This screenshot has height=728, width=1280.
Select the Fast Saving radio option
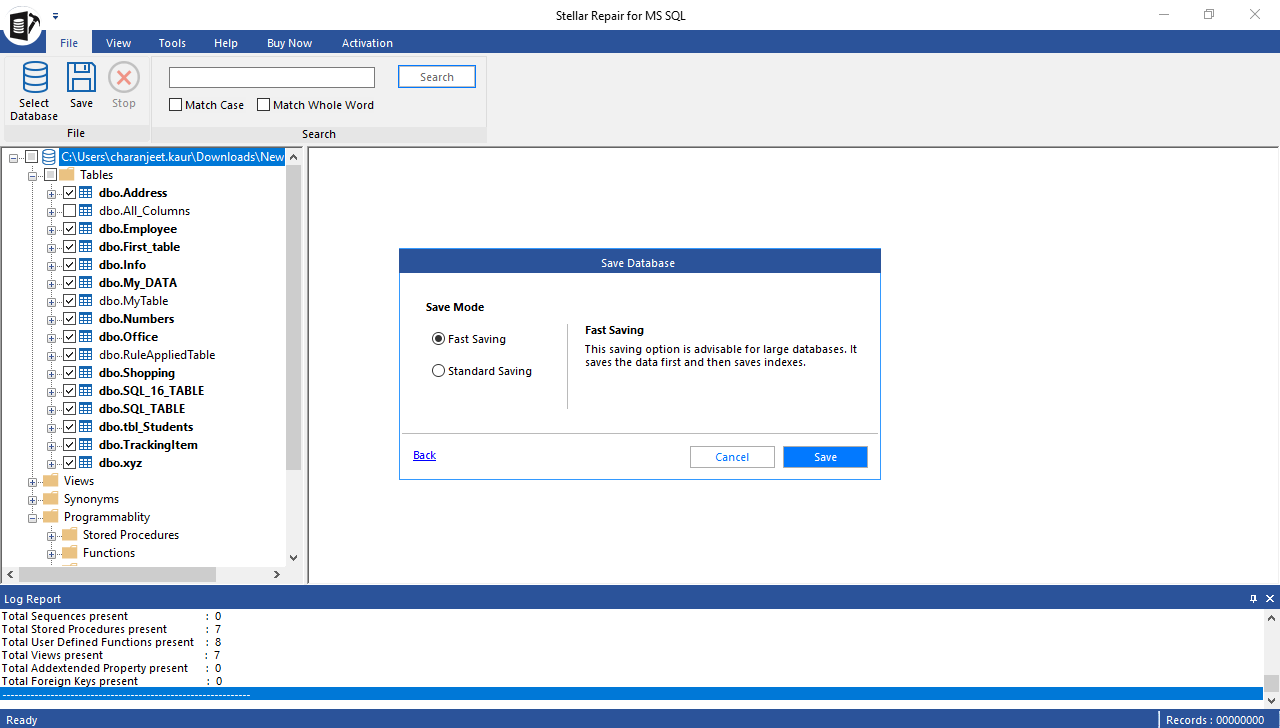[x=438, y=339]
